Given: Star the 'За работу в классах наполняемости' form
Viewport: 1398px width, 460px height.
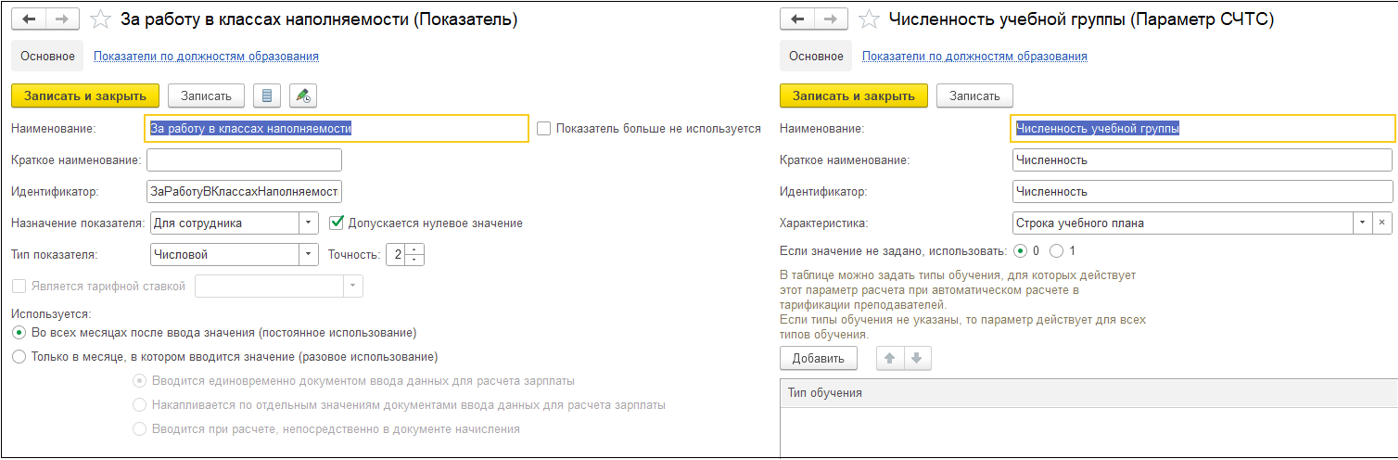Looking at the screenshot, I should [x=100, y=19].
